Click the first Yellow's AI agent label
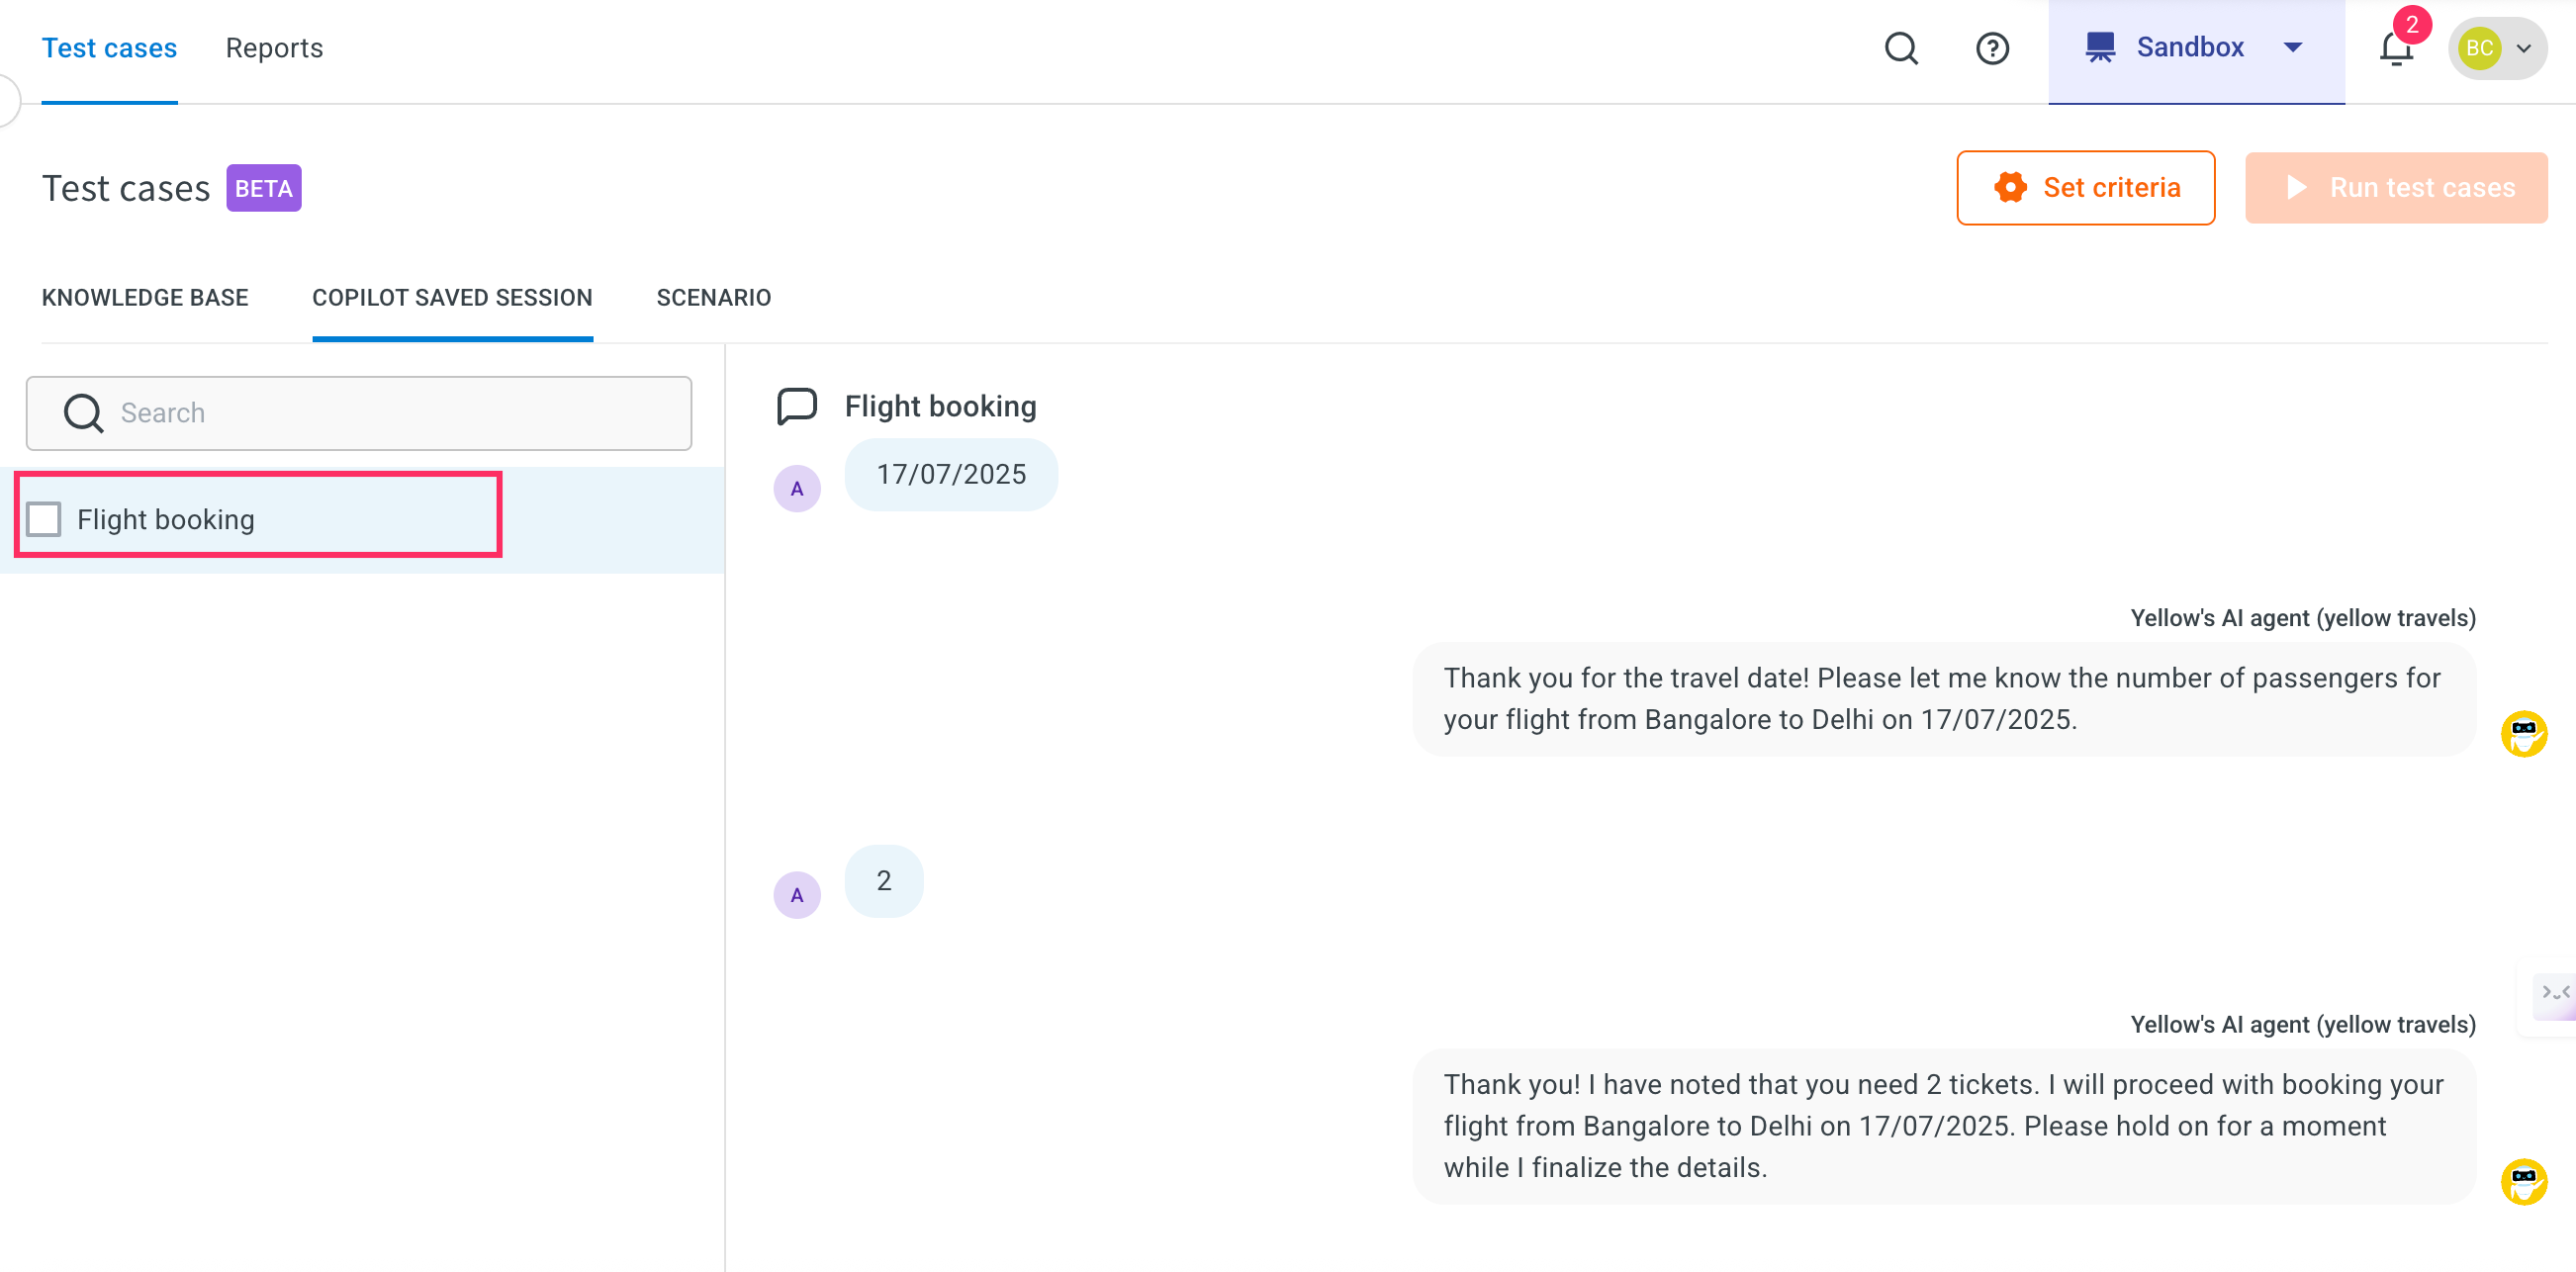2576x1272 pixels. click(x=2303, y=618)
